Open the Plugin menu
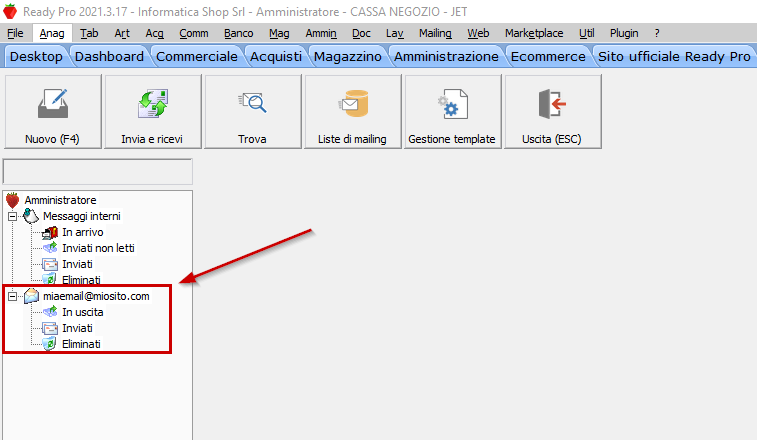The image size is (757, 440). [624, 33]
